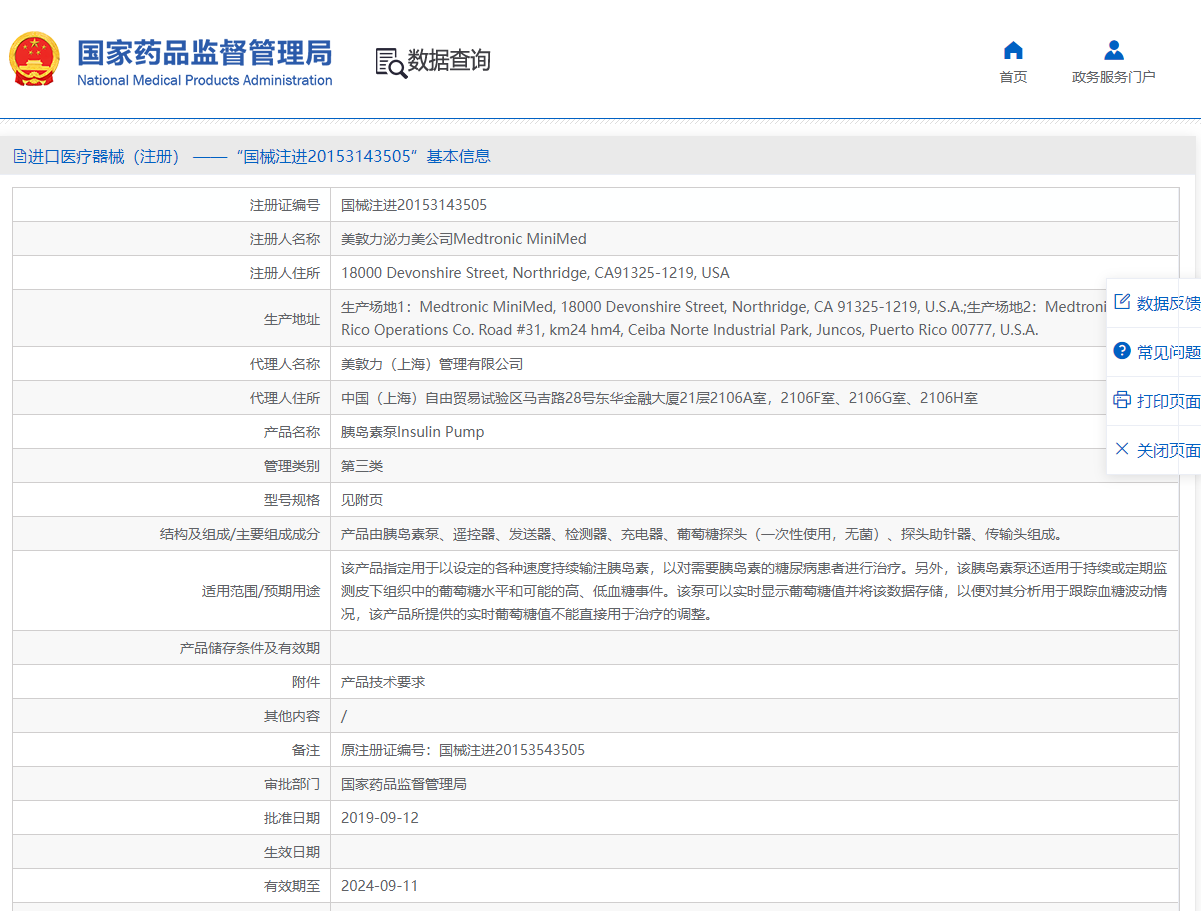Image resolution: width=1201 pixels, height=911 pixels.
Task: Click the 中国（上海）自由贸易试验区 address cell
Action: [755, 398]
